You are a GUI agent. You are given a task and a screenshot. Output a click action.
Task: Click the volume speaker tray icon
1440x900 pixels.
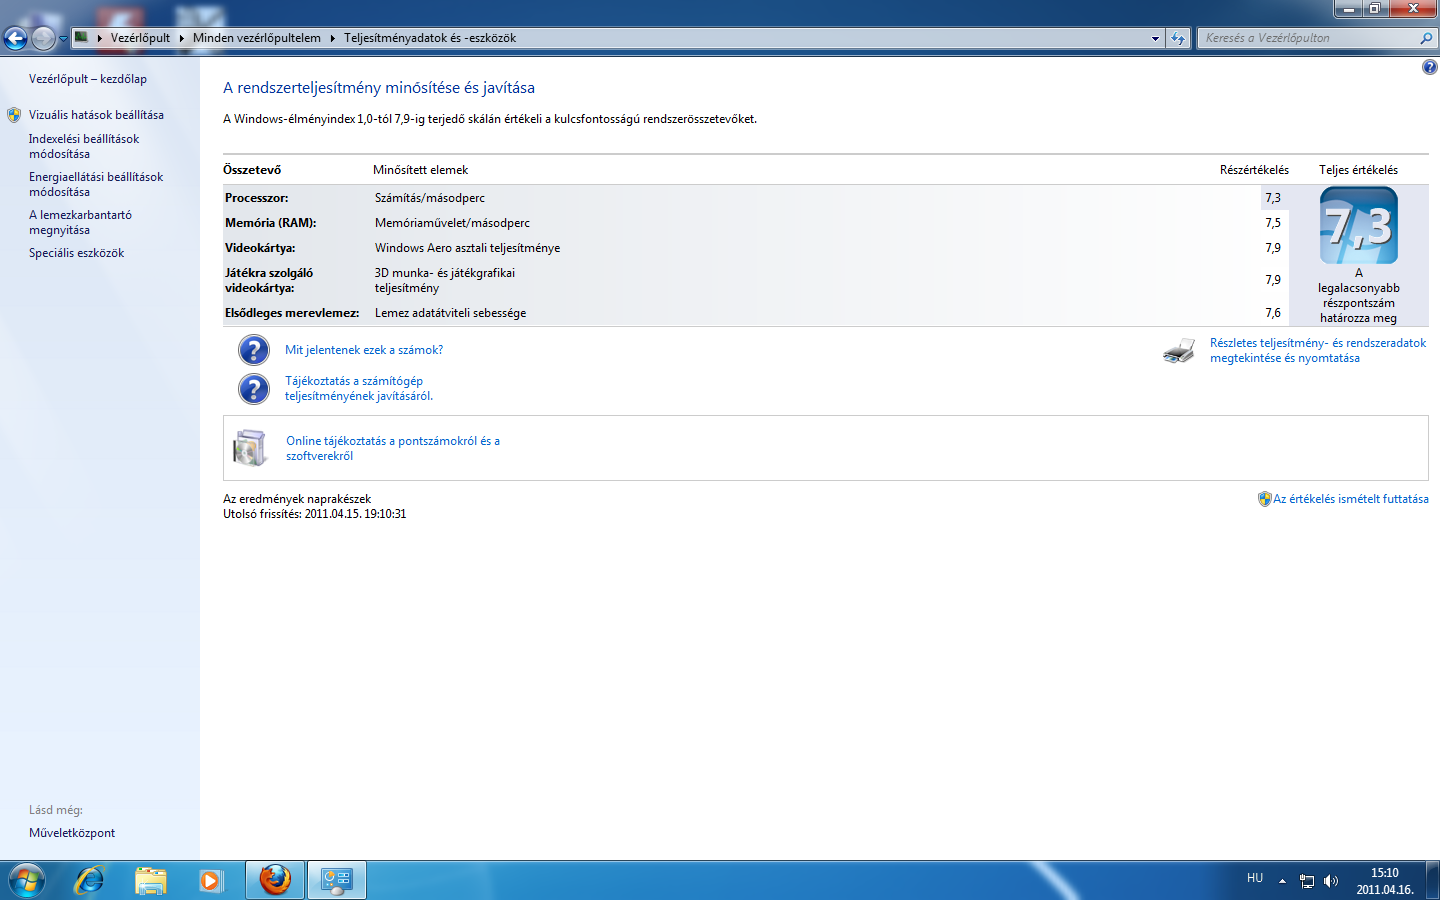coord(1331,881)
